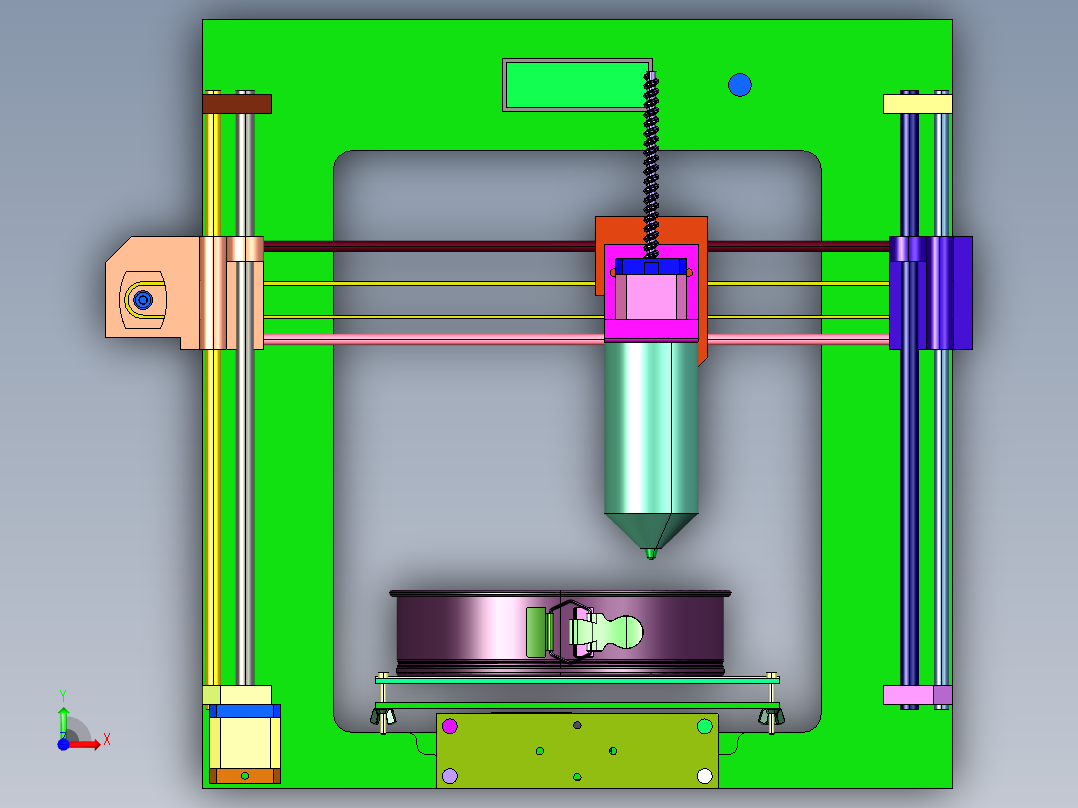Click the white hole on the olive plate
The width and height of the screenshot is (1078, 808).
click(705, 776)
